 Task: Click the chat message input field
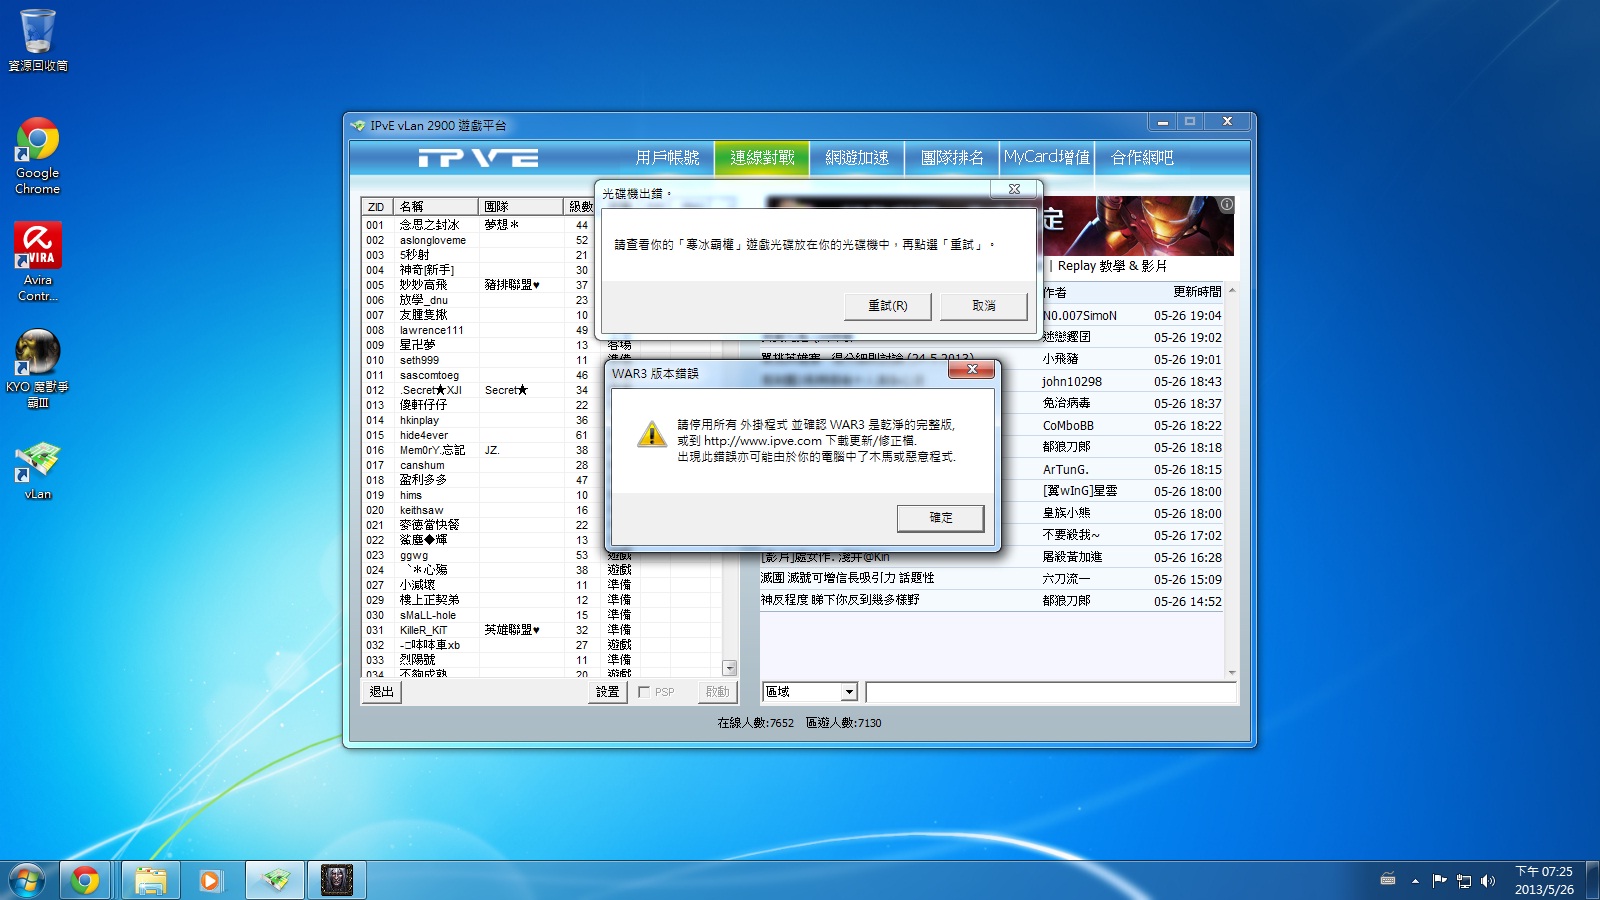(1050, 692)
